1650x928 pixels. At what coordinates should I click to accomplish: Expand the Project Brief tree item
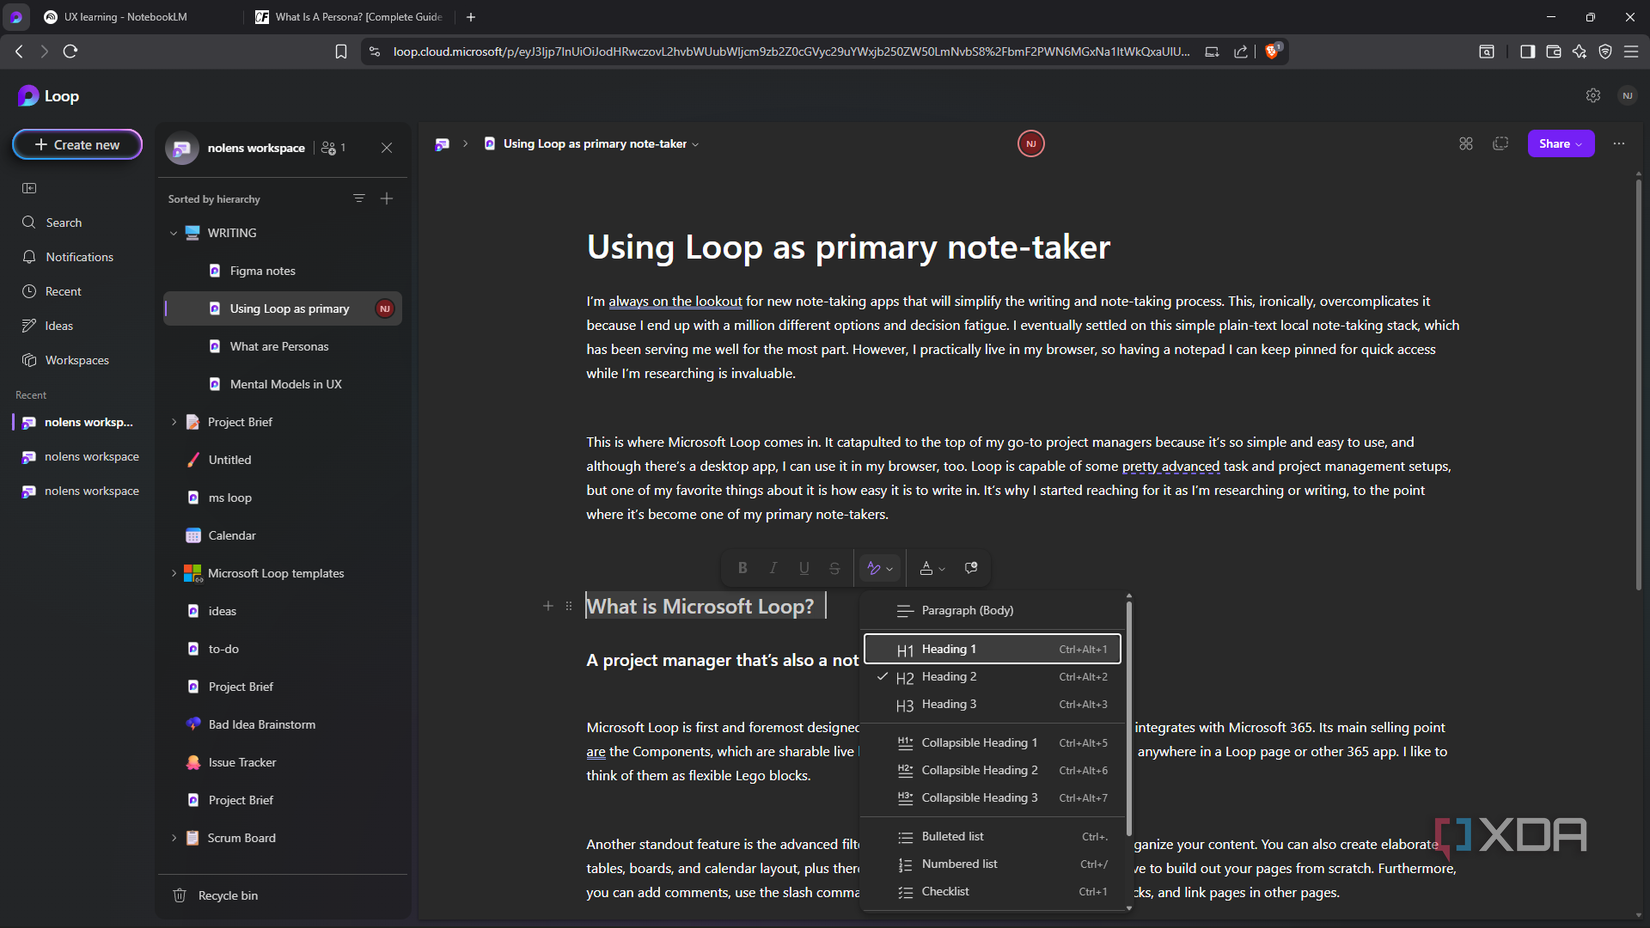[174, 421]
